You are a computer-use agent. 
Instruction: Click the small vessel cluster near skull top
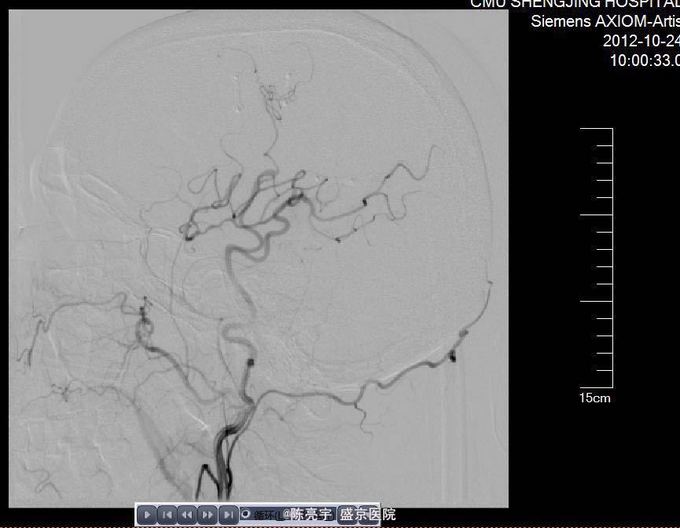(x=274, y=97)
